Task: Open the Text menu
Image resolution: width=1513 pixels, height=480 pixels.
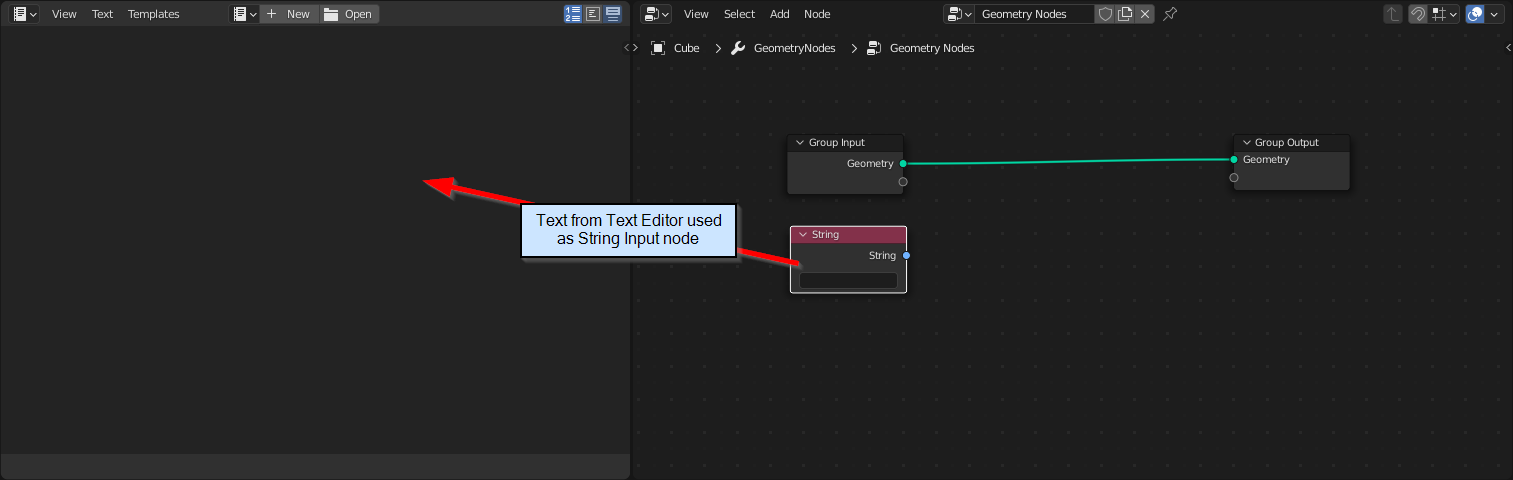Action: click(x=102, y=14)
